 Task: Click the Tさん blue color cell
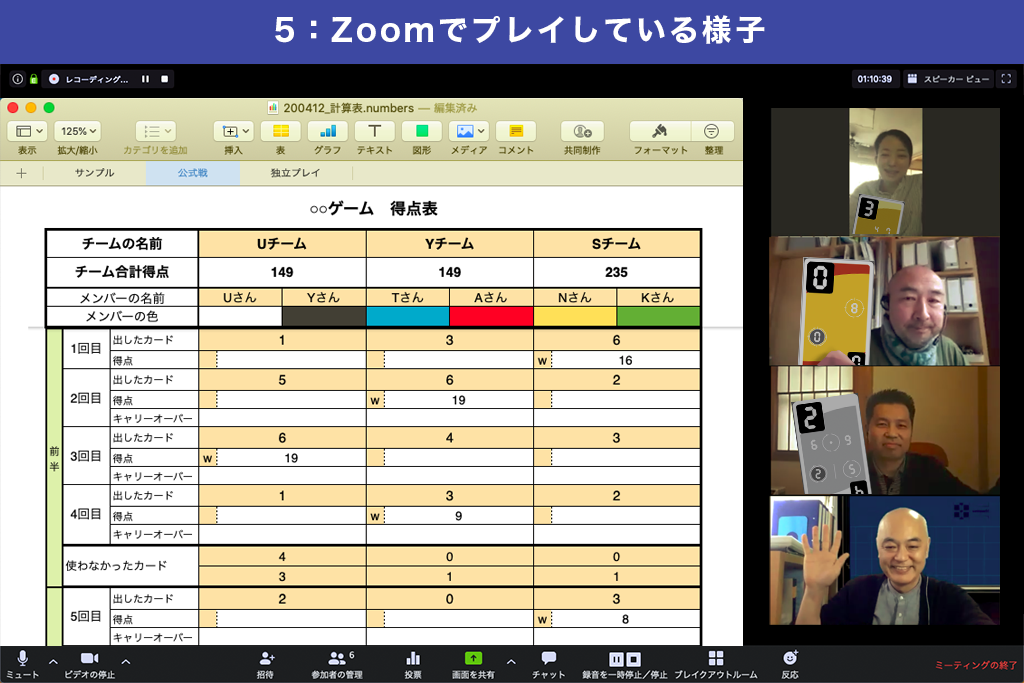pos(408,317)
